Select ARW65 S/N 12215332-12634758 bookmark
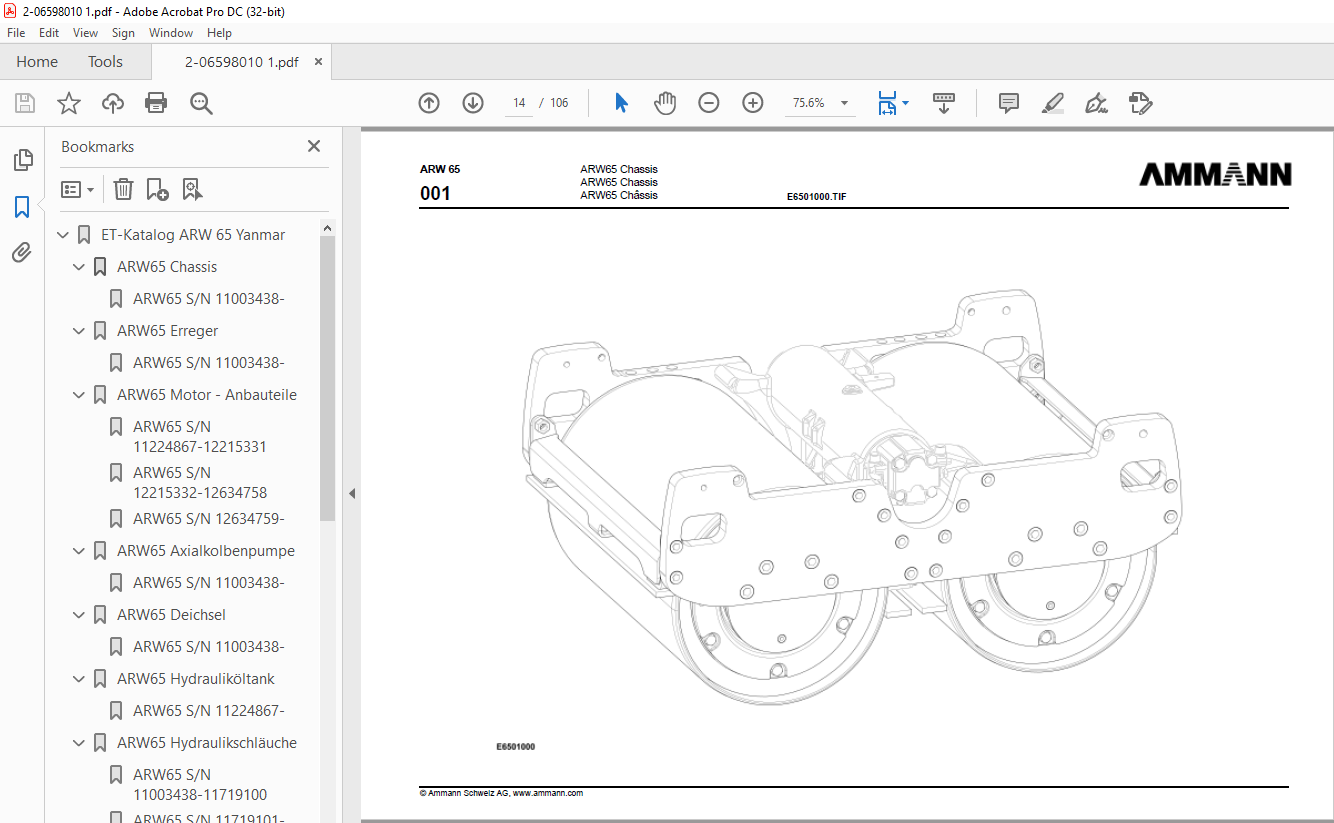1334x823 pixels. tap(200, 483)
